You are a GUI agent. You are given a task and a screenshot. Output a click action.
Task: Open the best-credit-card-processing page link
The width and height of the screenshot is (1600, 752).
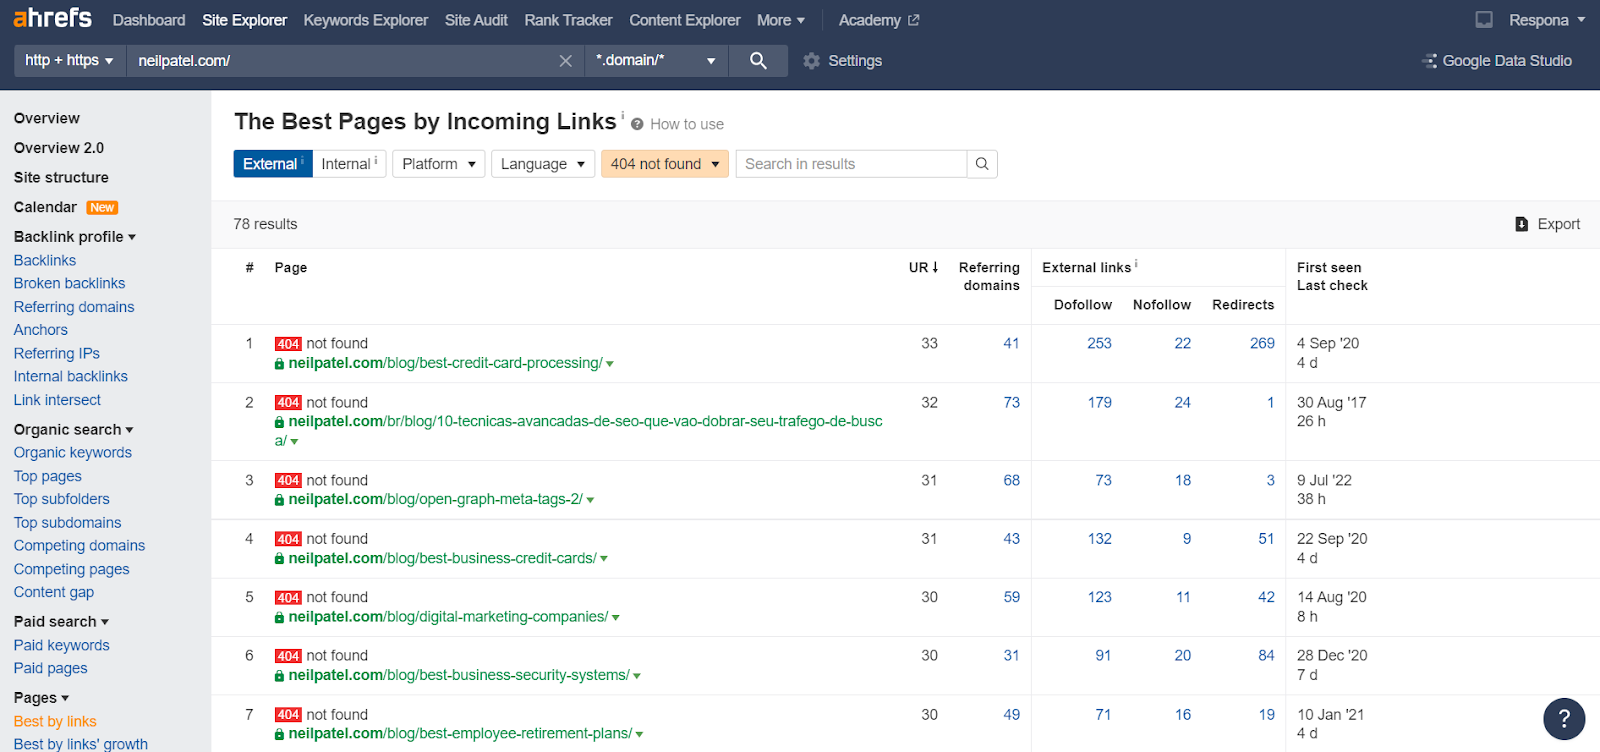[x=446, y=363]
